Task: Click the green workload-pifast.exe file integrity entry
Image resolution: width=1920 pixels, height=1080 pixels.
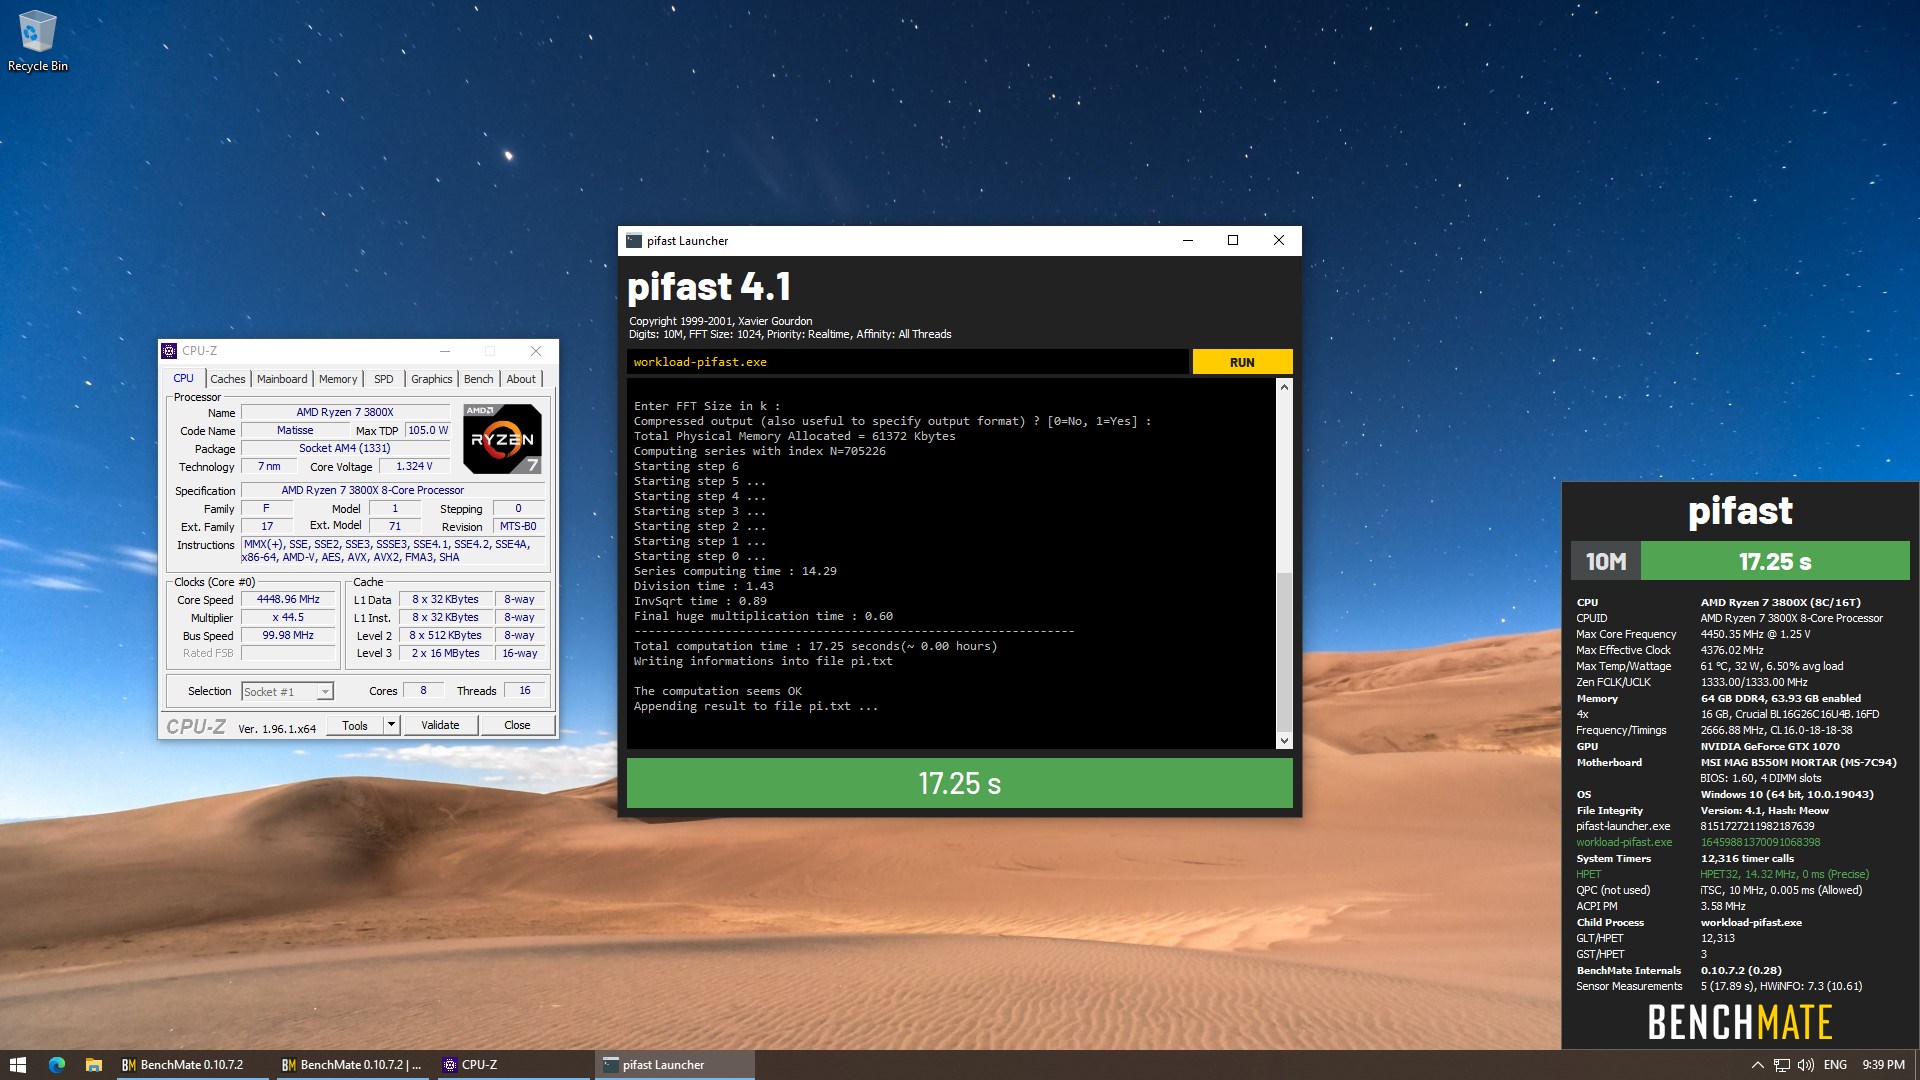Action: 1624,842
